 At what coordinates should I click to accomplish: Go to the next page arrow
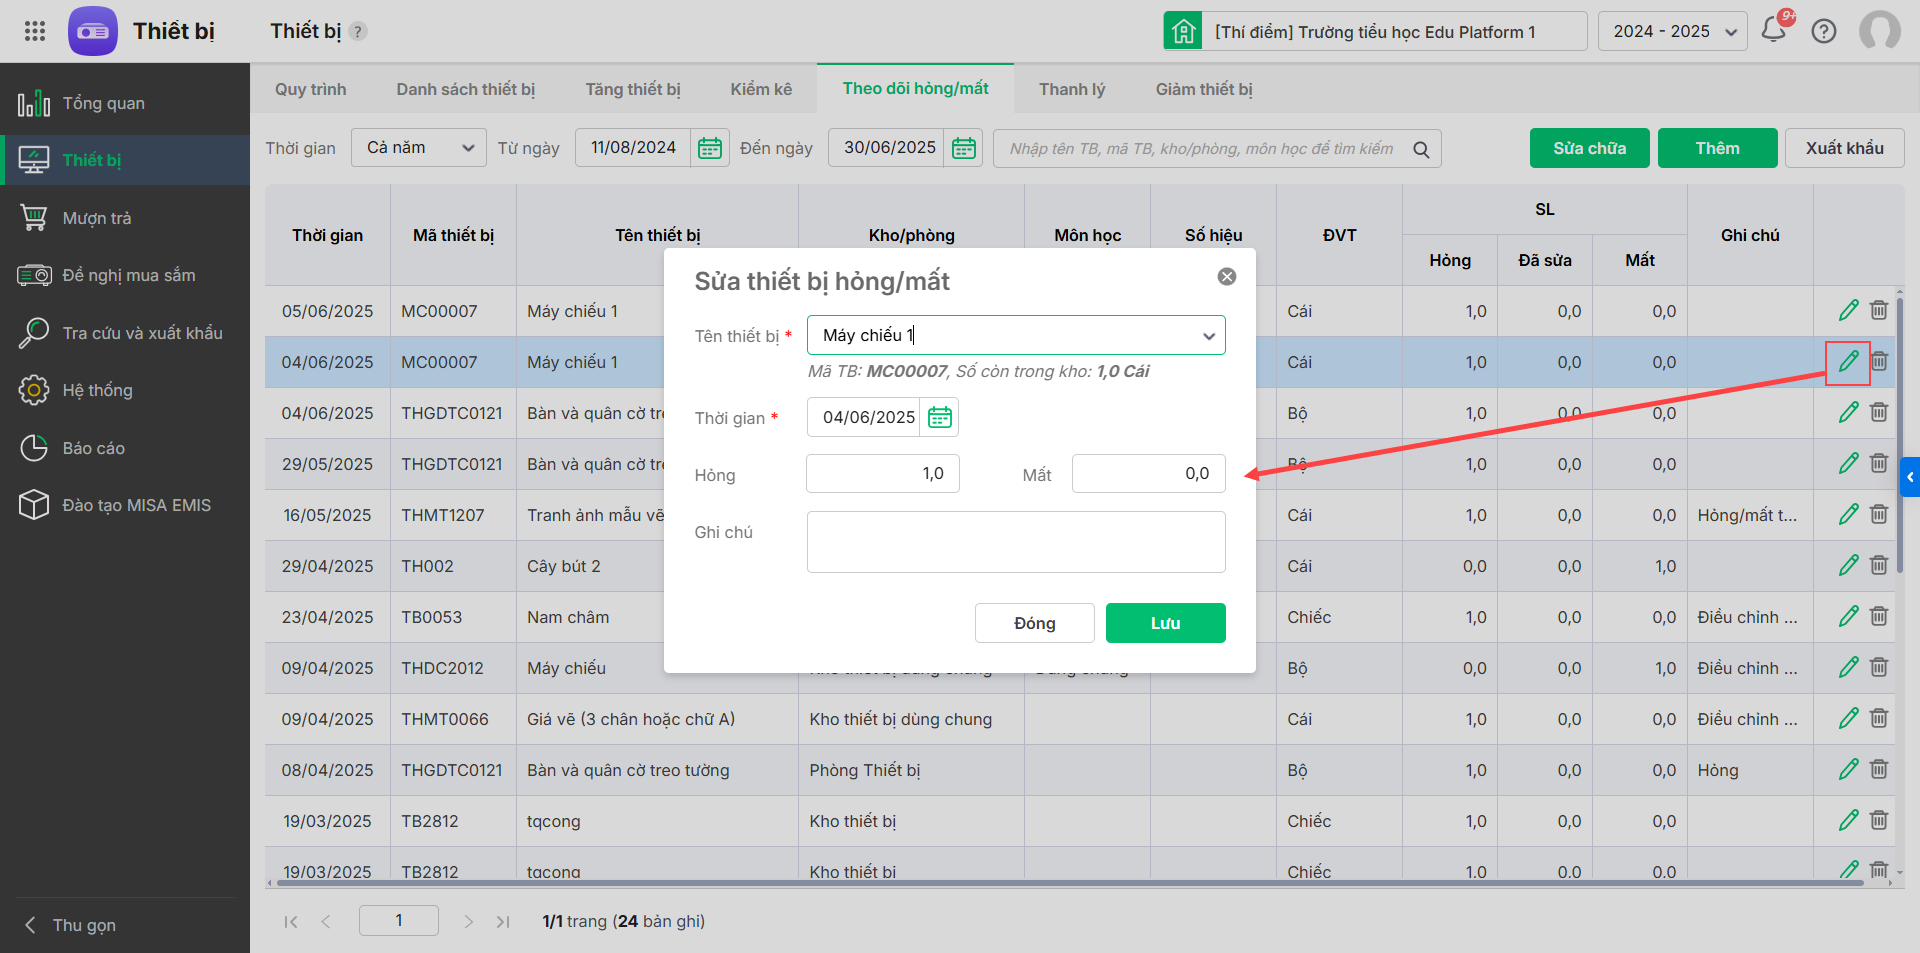tap(468, 921)
